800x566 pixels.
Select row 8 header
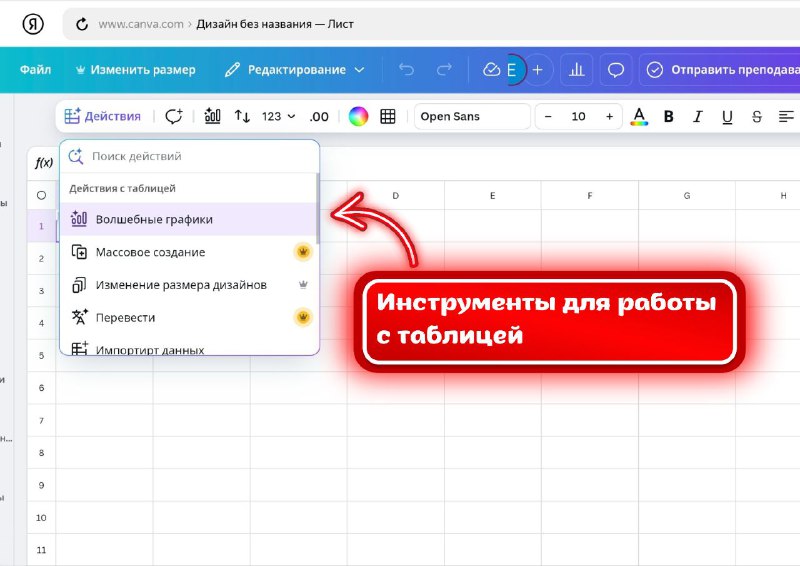pyautogui.click(x=41, y=453)
